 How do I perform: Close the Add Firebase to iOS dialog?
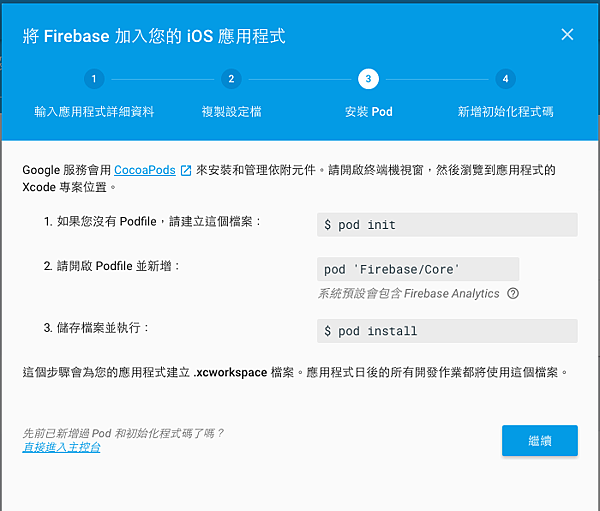click(x=567, y=35)
